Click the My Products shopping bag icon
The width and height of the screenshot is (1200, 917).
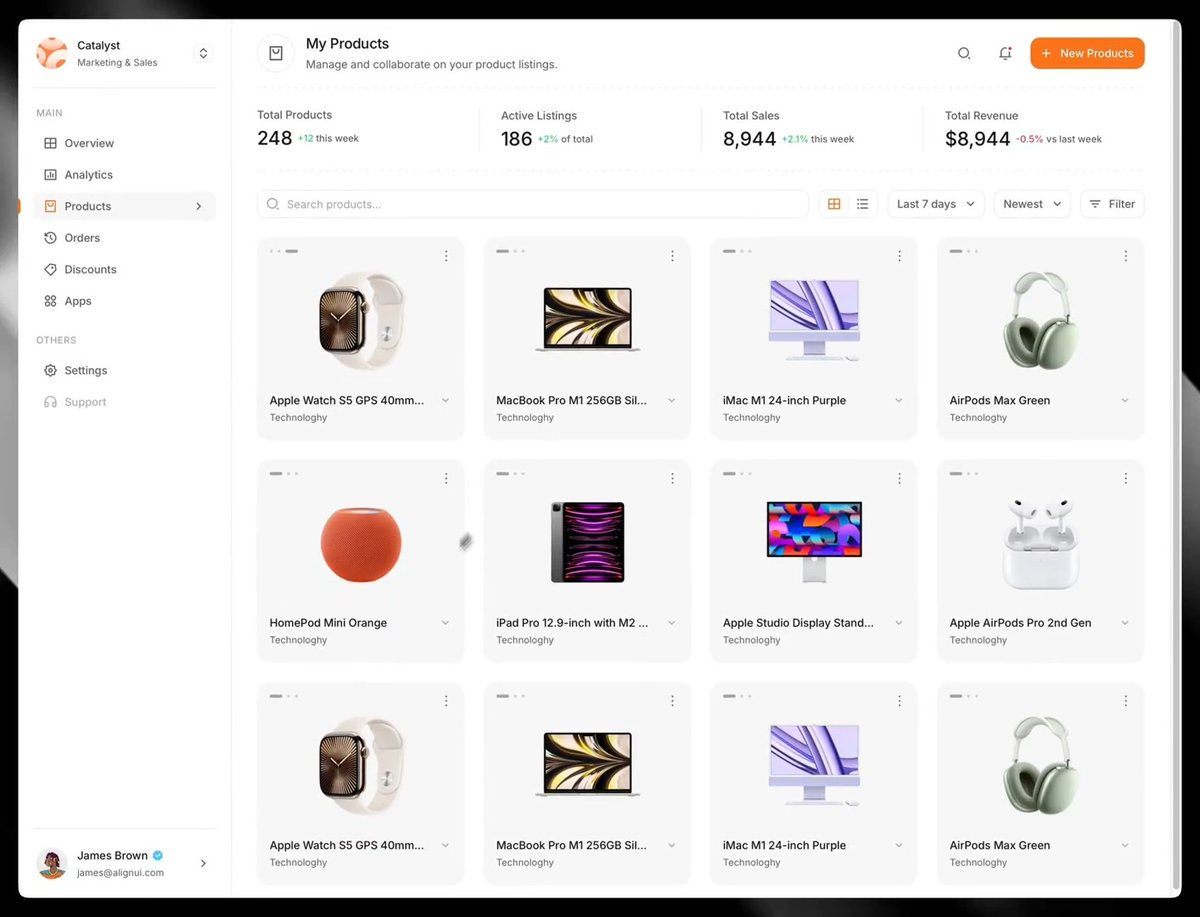(276, 53)
